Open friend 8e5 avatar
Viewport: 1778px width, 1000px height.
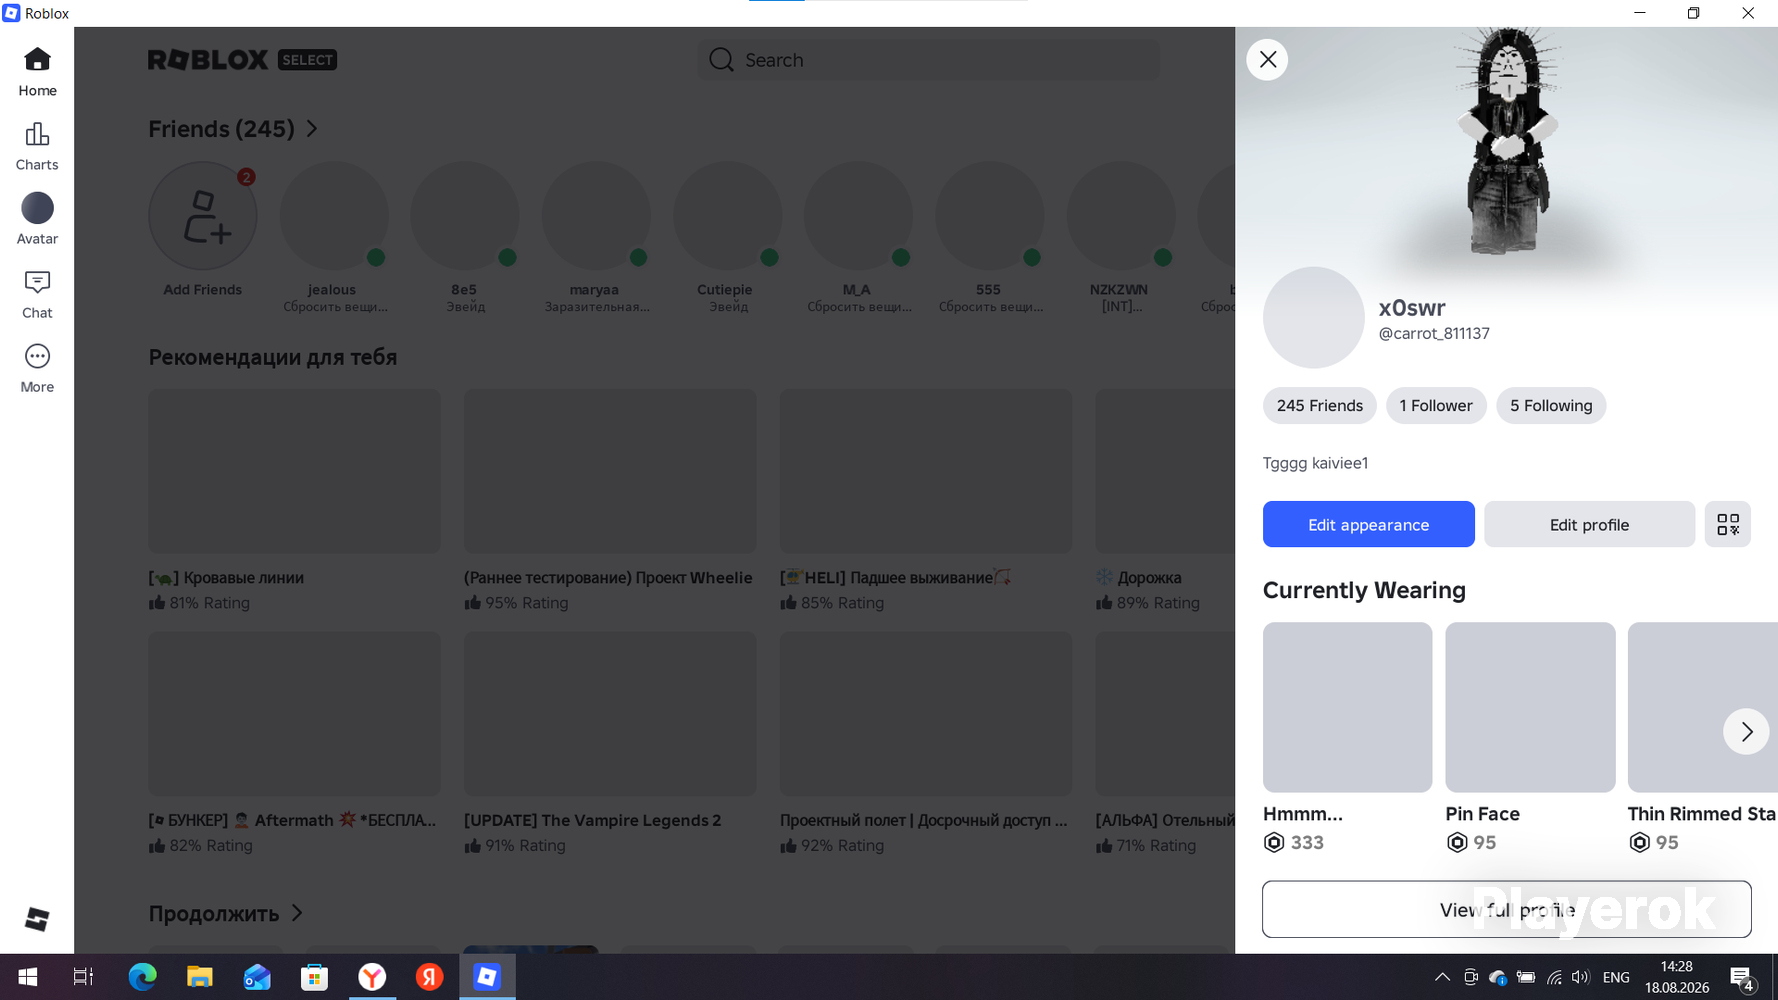pyautogui.click(x=465, y=216)
